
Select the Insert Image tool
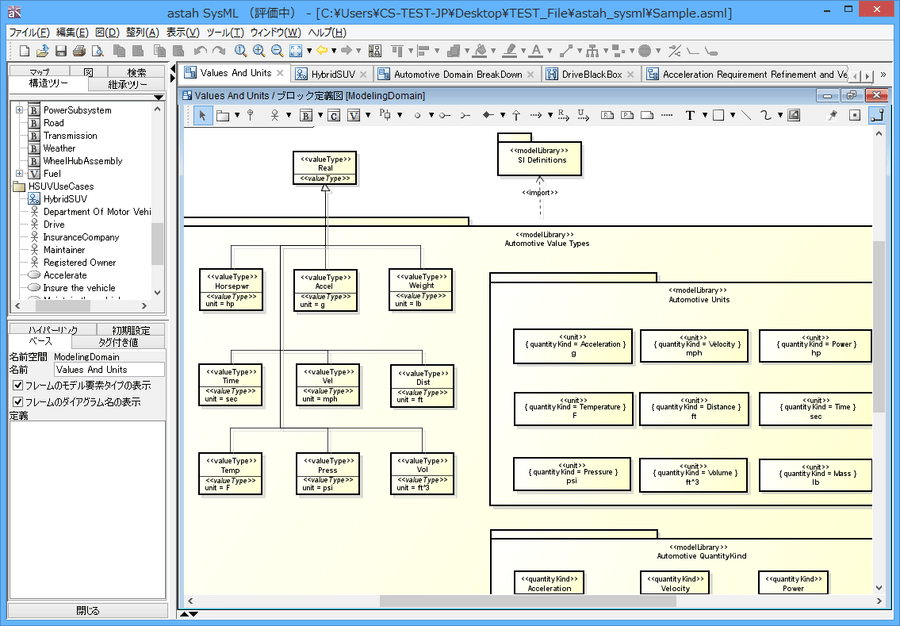794,115
